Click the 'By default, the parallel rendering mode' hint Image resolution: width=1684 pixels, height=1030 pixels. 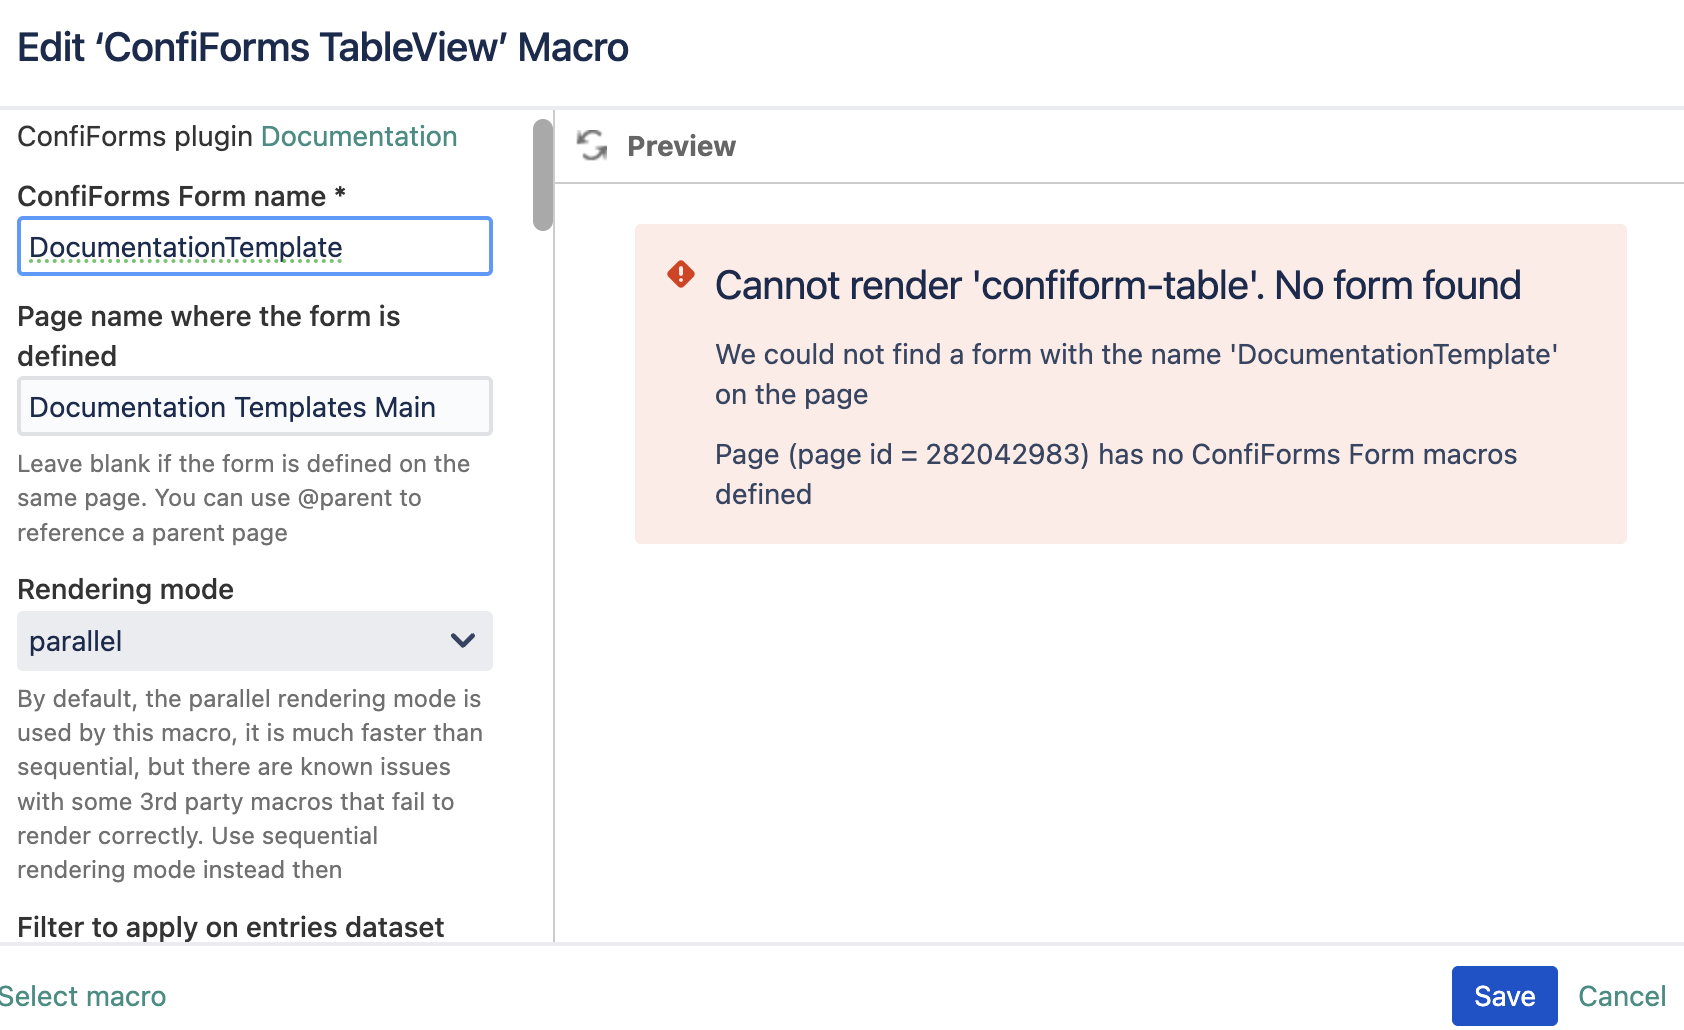tap(250, 784)
